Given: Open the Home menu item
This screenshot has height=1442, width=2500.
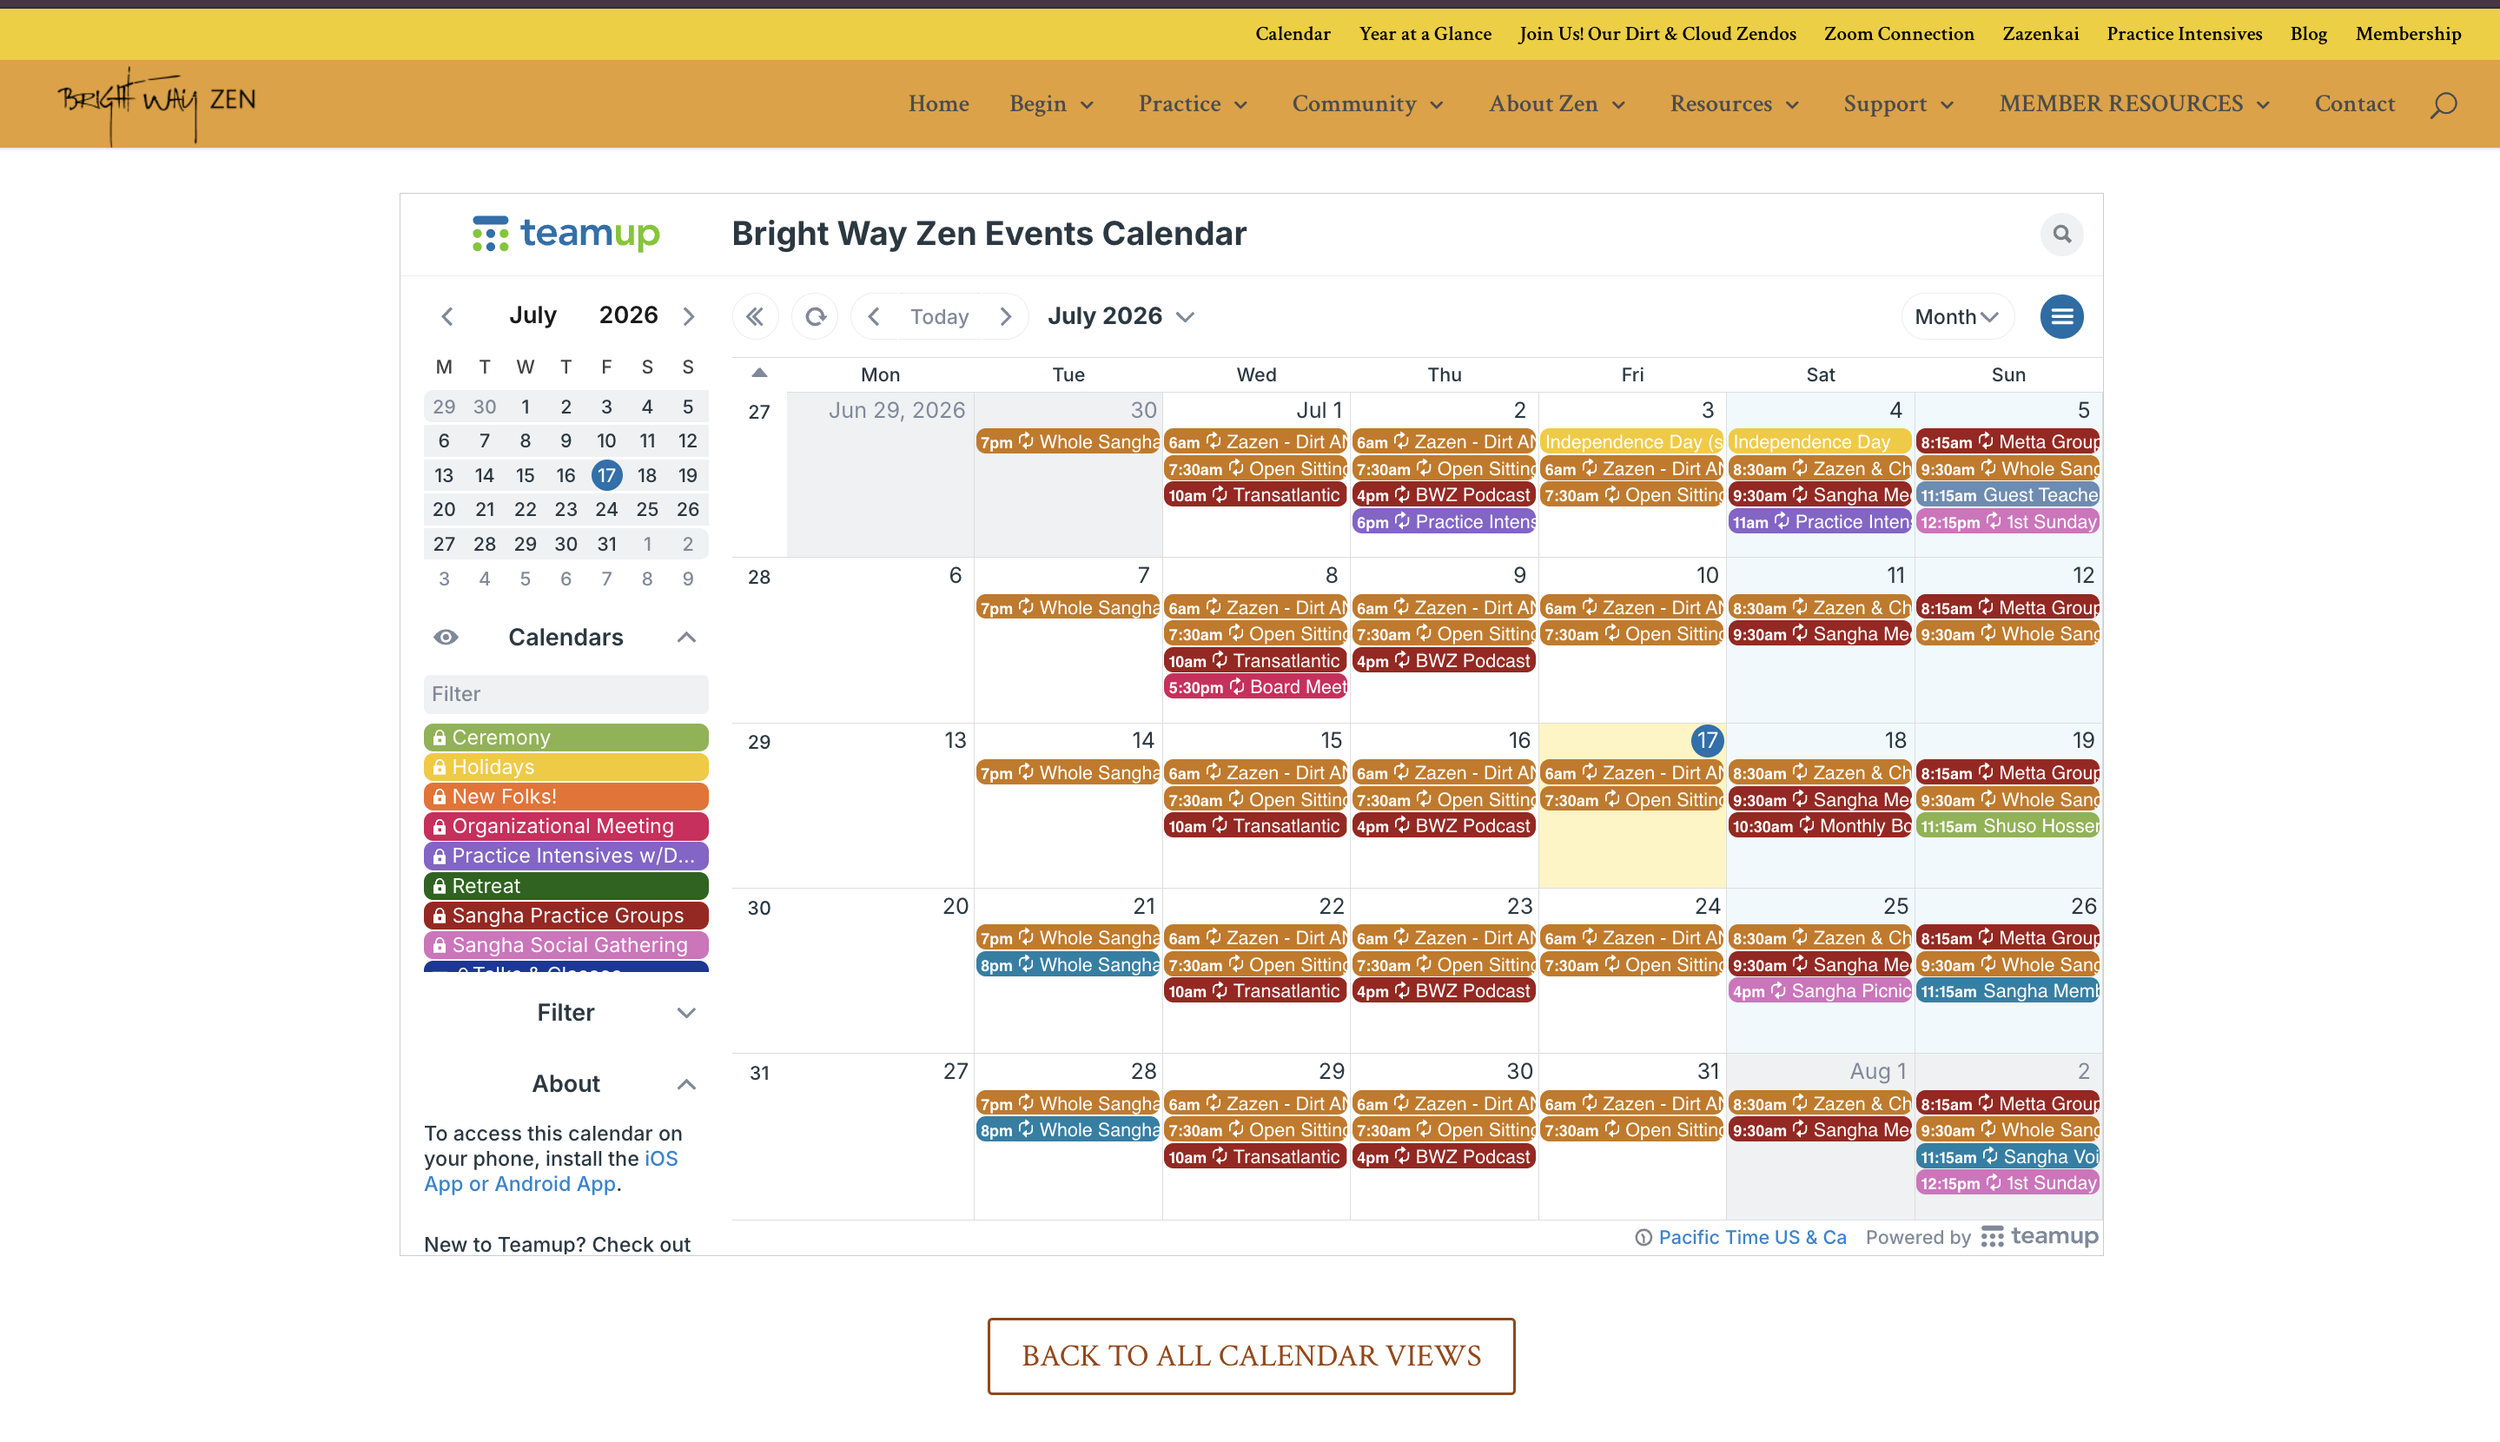Looking at the screenshot, I should point(938,104).
